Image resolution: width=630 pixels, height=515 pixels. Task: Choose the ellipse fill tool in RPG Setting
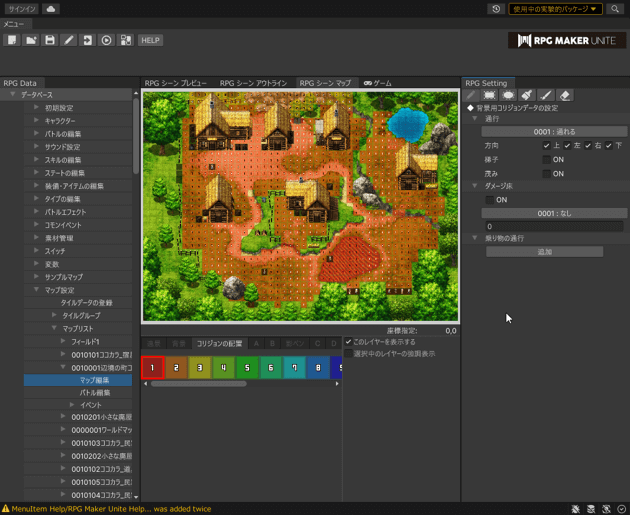(x=508, y=96)
